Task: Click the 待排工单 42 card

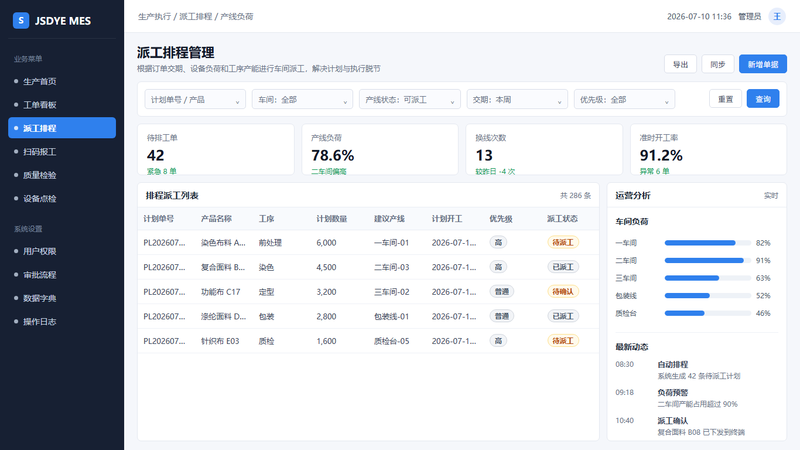Action: (x=216, y=149)
